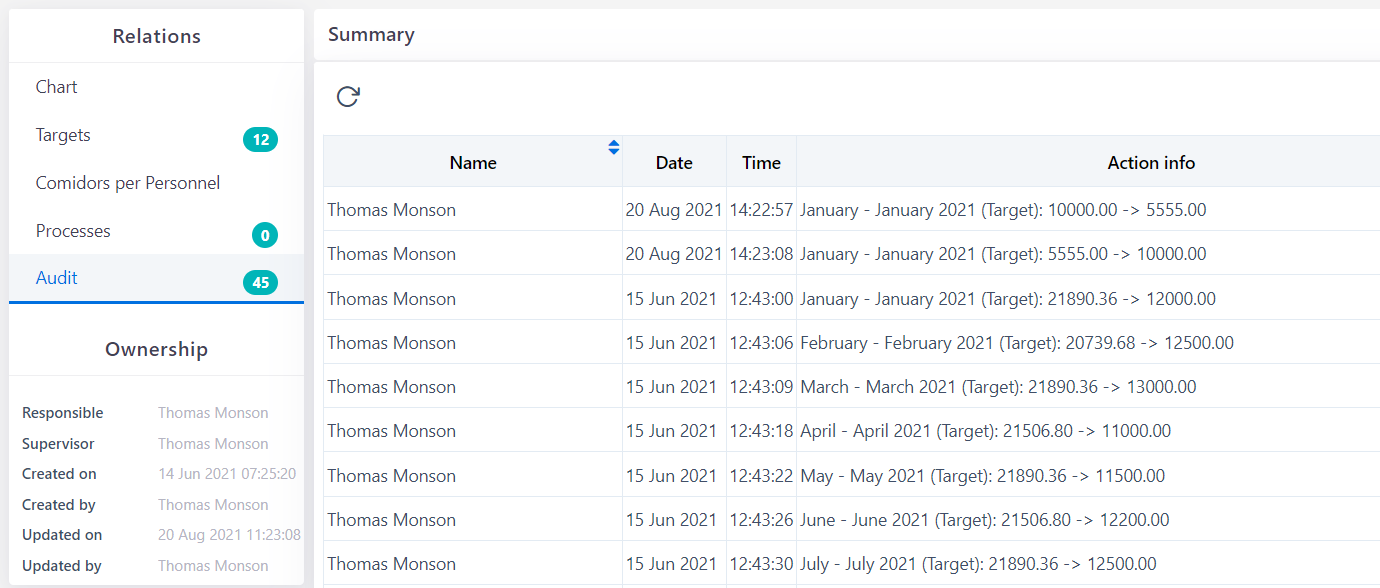Click date 15 Jun 2021 in 12:43:18 row
The image size is (1380, 588).
point(671,431)
